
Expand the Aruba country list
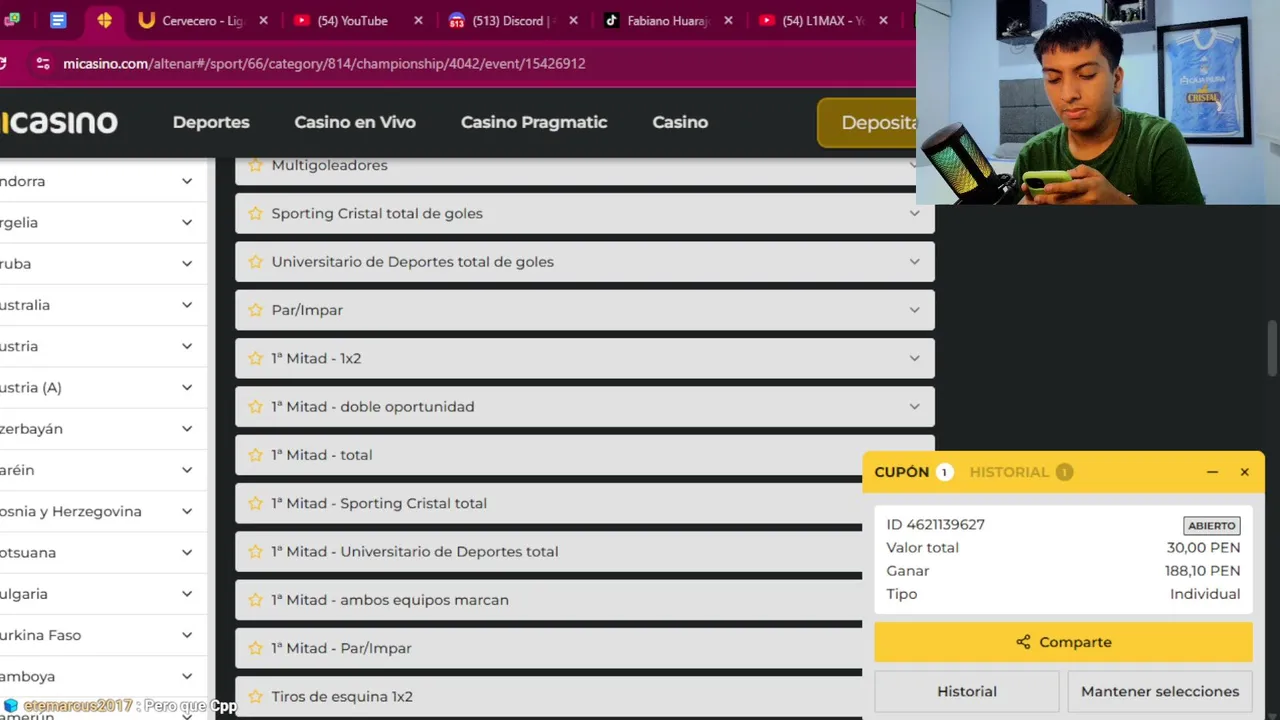(187, 264)
